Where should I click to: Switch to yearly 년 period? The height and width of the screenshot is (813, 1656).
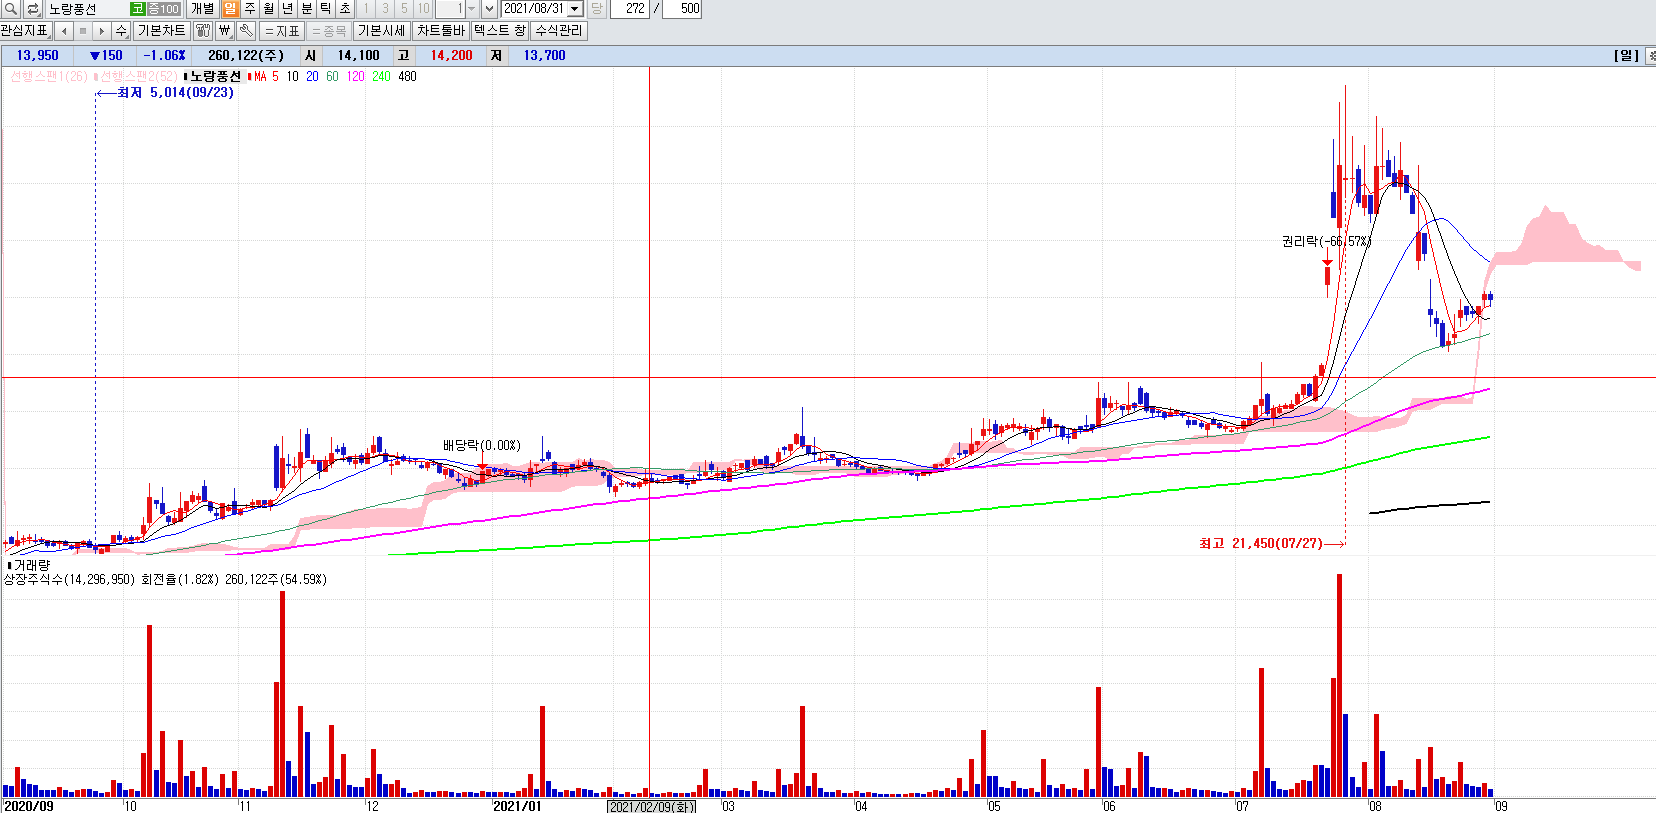coord(288,9)
